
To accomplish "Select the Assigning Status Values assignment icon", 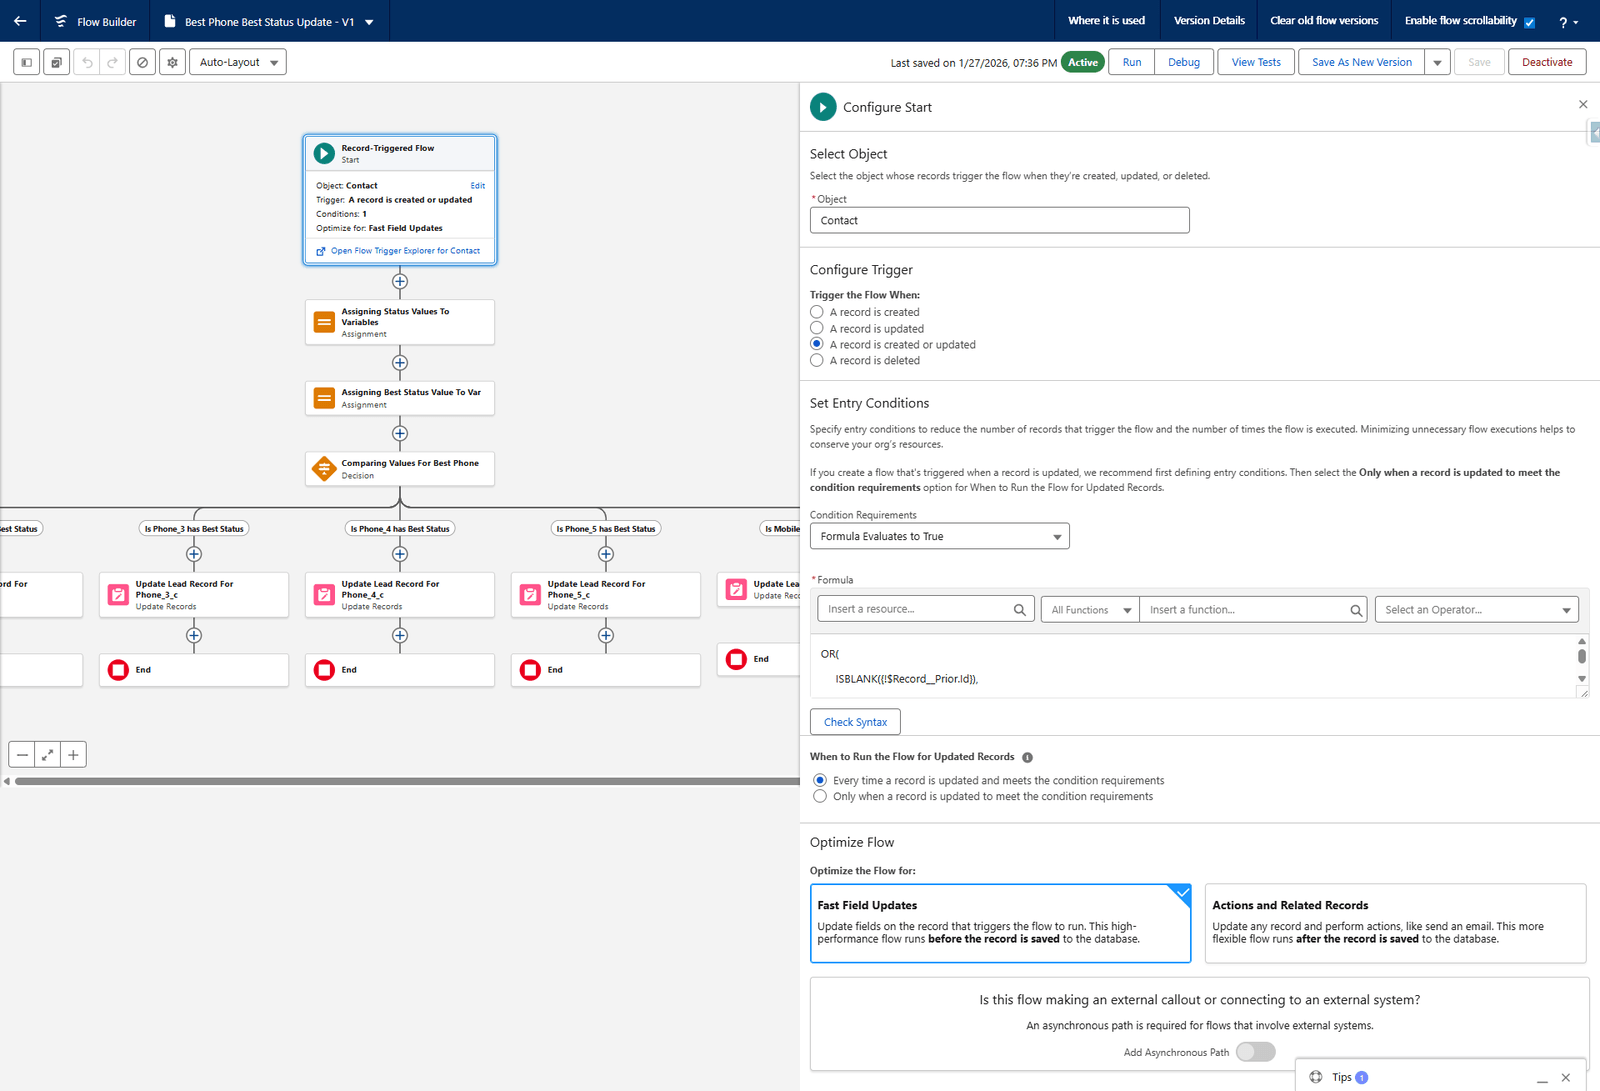I will click(x=324, y=322).
